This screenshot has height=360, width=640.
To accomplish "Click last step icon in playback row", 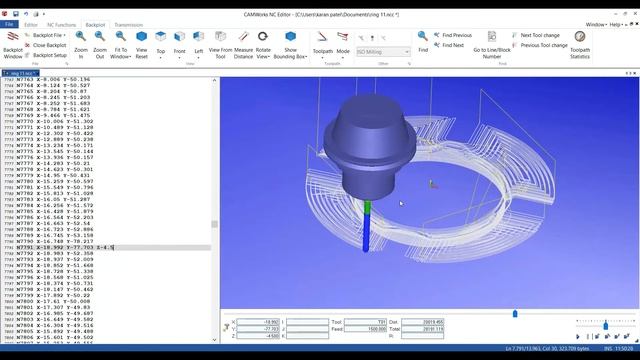I will pos(627,336).
